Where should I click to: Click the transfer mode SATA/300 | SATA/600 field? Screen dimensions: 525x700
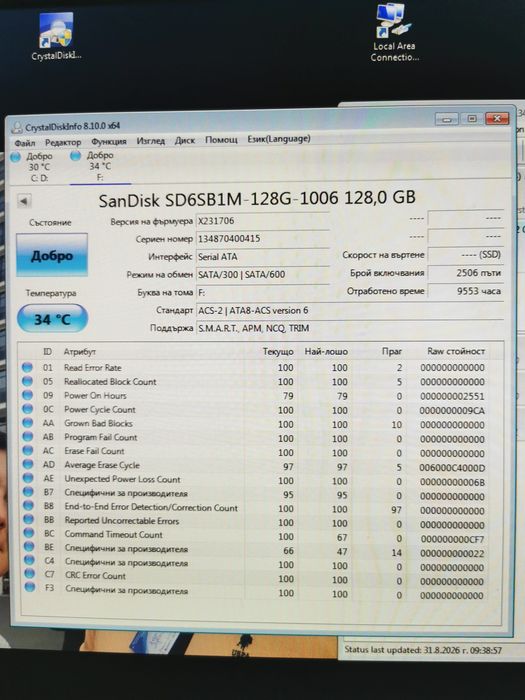click(x=262, y=274)
